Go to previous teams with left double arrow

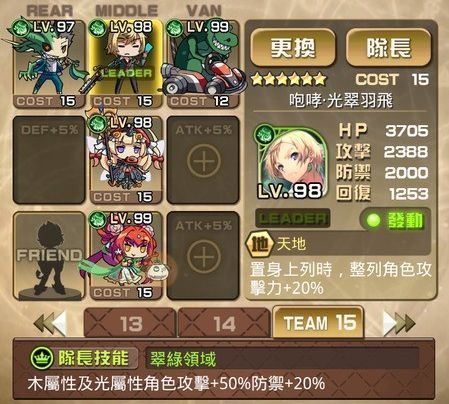50,323
